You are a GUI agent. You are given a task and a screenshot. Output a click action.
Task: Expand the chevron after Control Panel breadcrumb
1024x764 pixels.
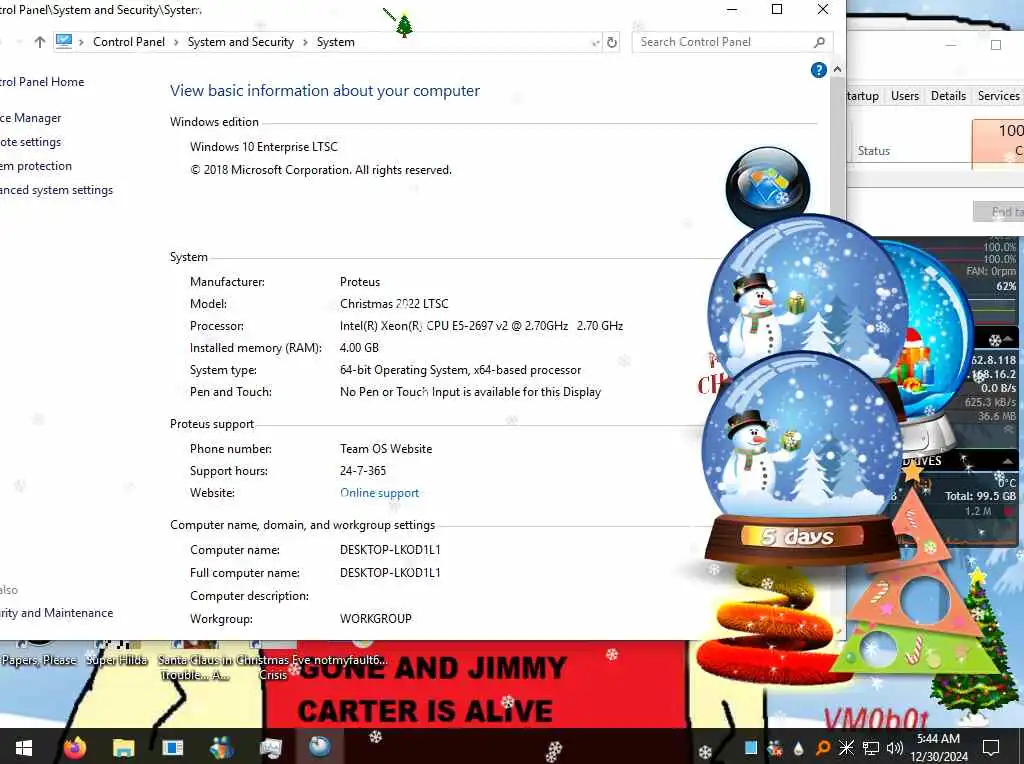(176, 42)
